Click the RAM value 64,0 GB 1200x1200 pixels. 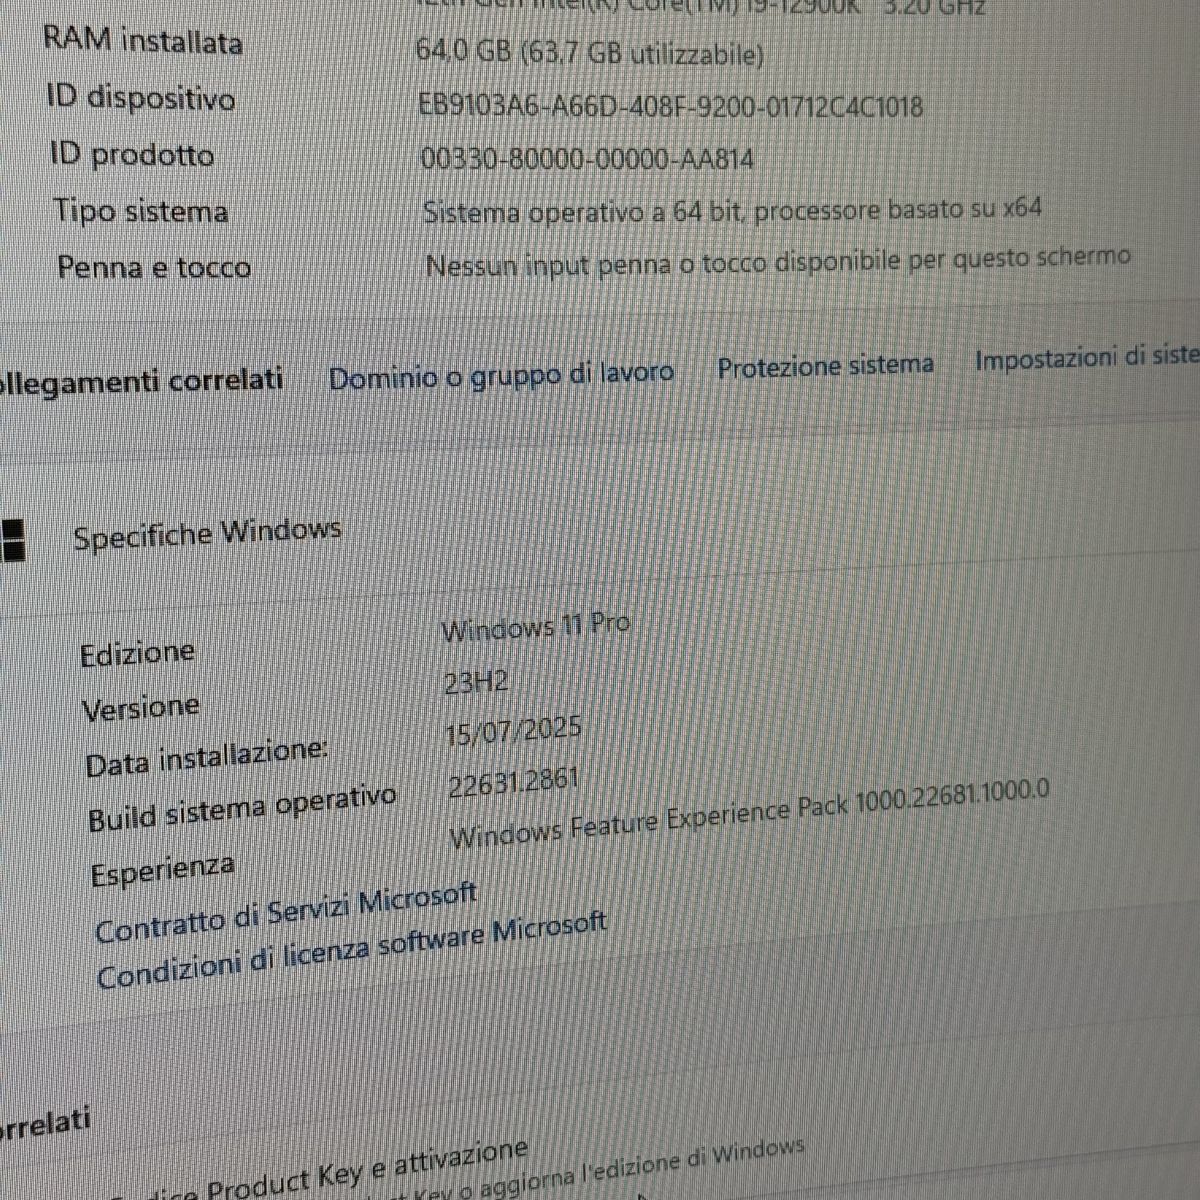590,53
